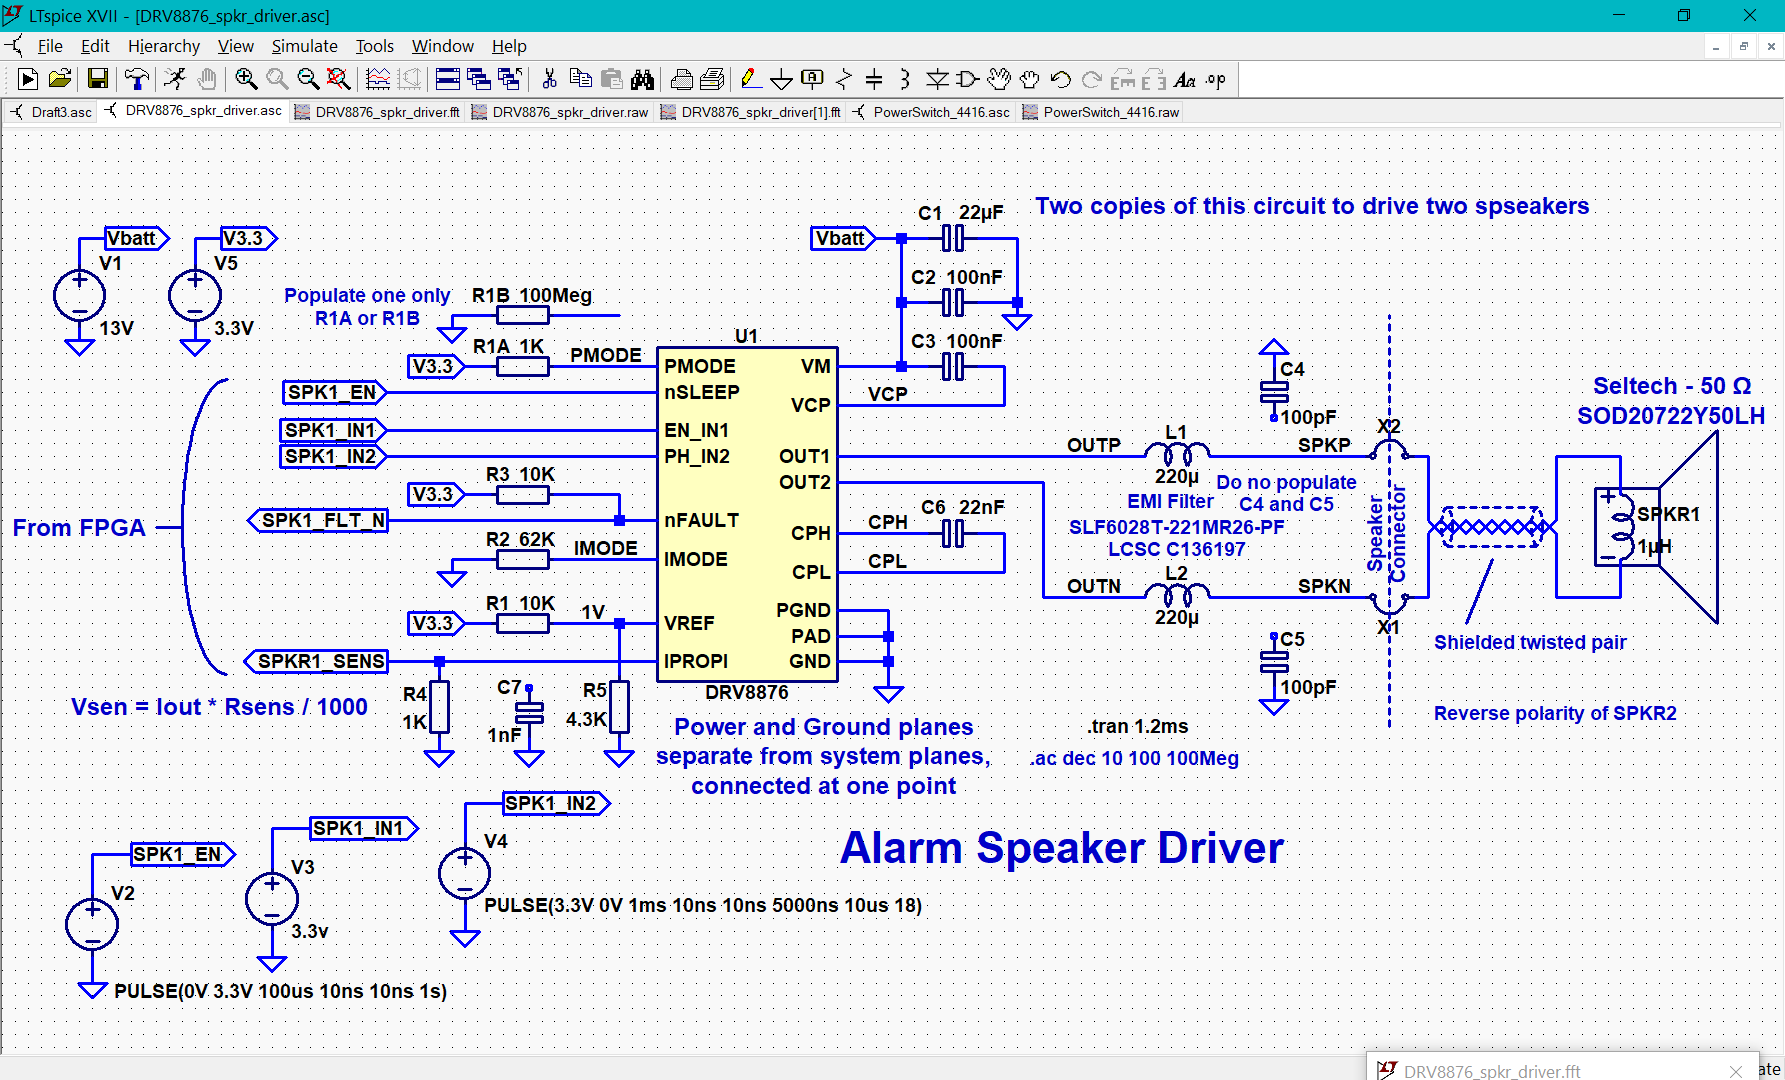Open the Help menu
This screenshot has height=1080, width=1785.
pyautogui.click(x=509, y=46)
